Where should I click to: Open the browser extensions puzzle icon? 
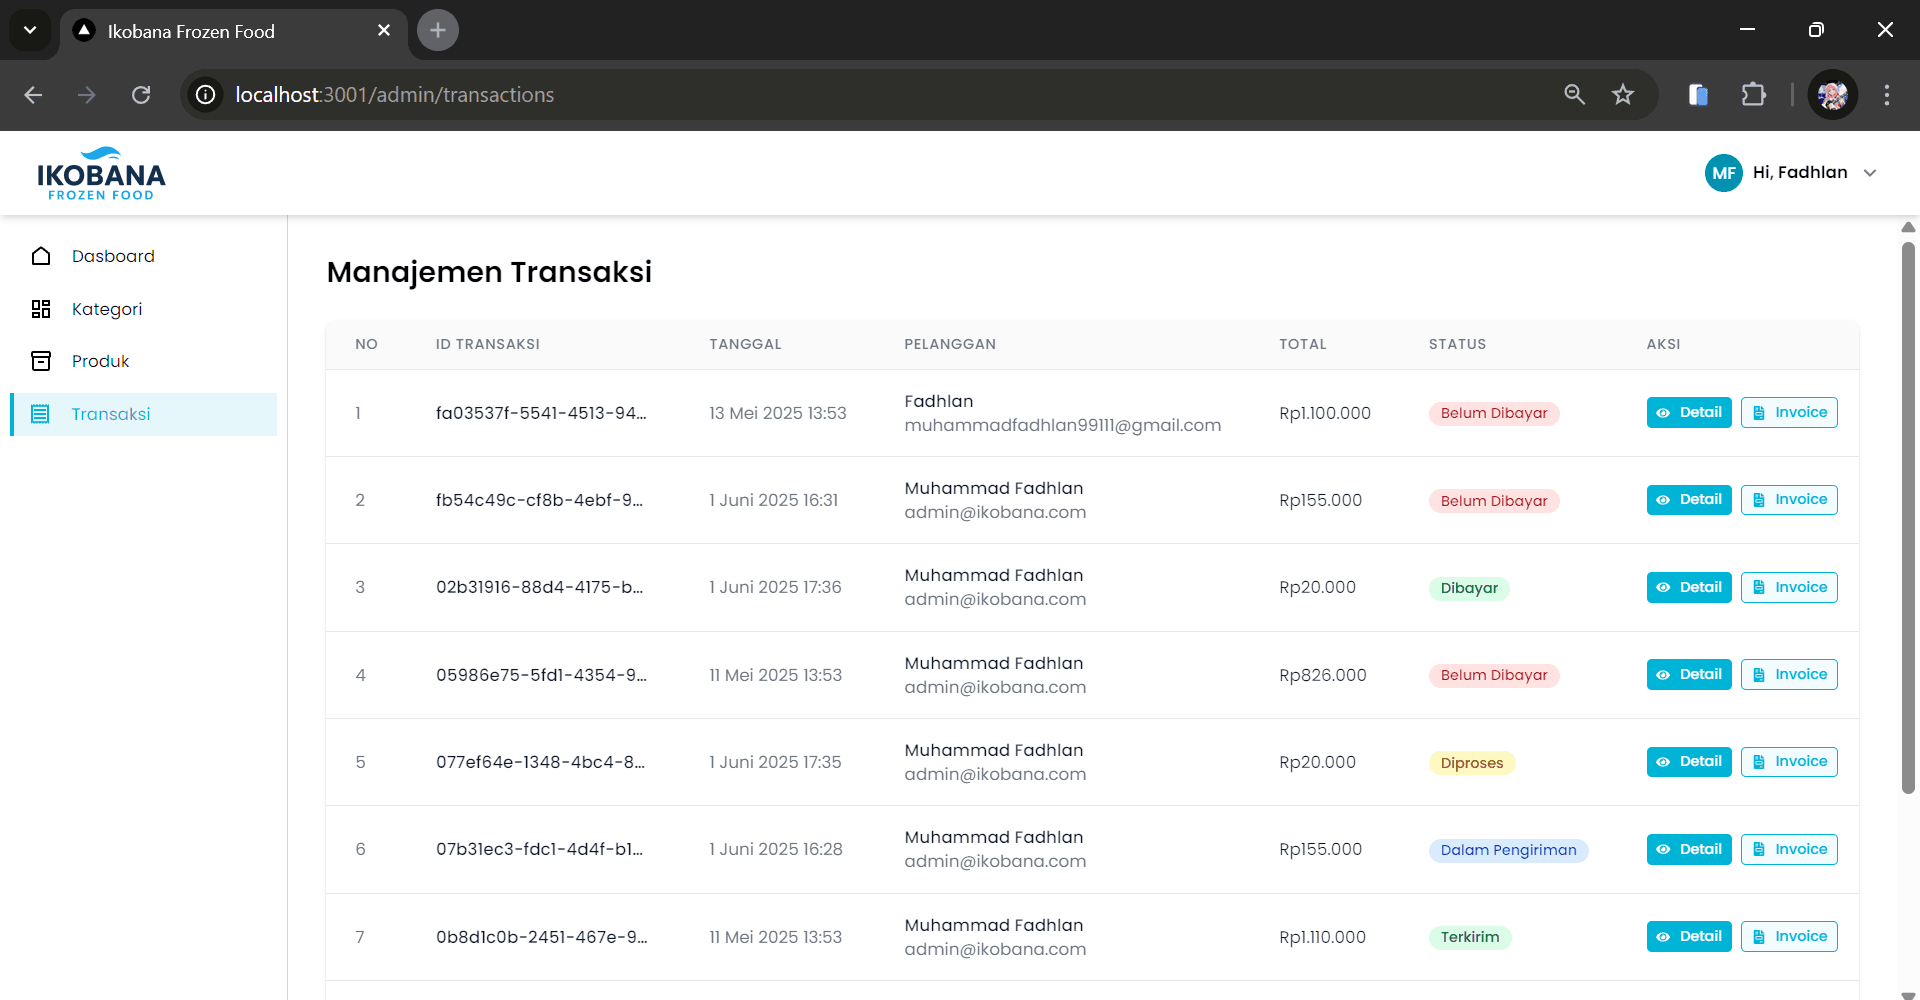pyautogui.click(x=1753, y=95)
